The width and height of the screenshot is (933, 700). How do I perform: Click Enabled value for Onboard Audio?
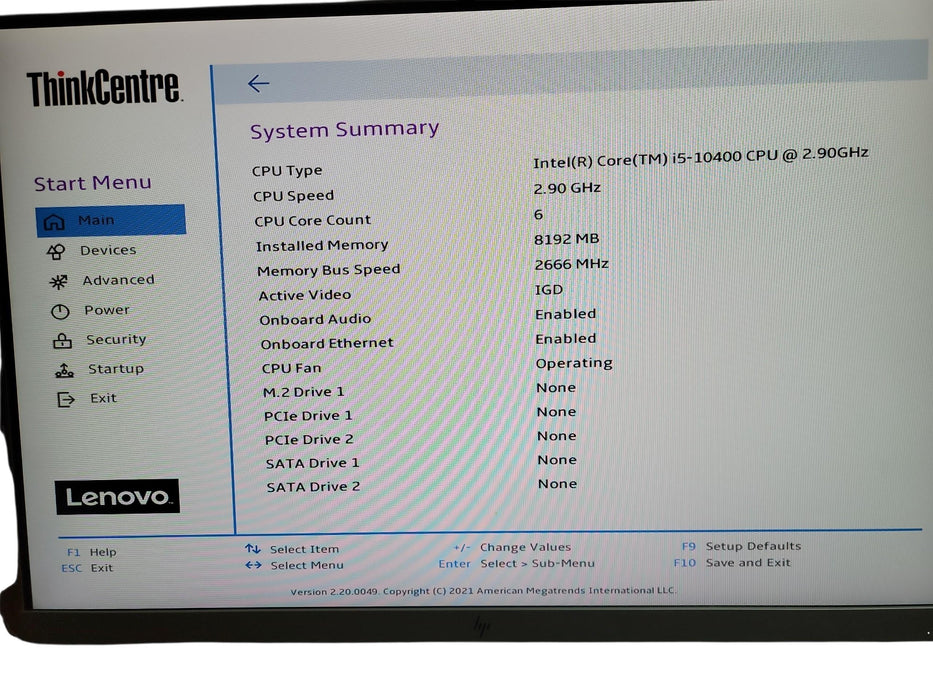pyautogui.click(x=565, y=314)
